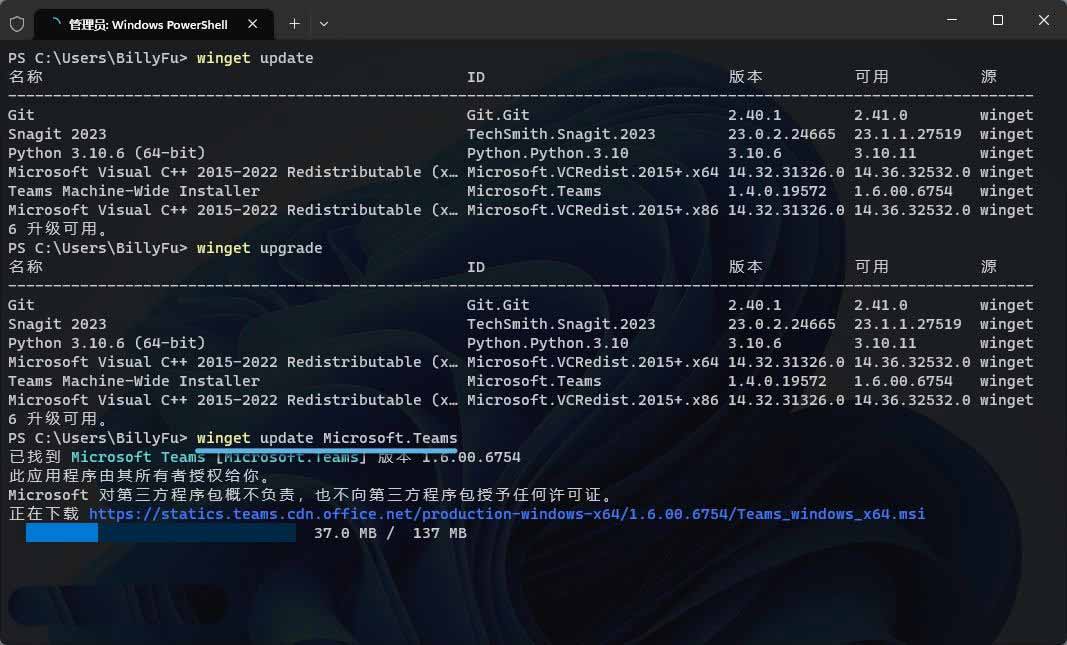Click Python.Python.3.10 ID in first table
This screenshot has width=1067, height=645.
tap(548, 153)
